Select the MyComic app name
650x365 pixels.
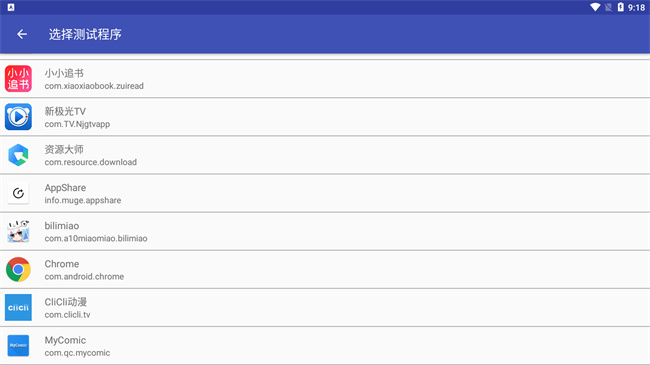(x=65, y=340)
